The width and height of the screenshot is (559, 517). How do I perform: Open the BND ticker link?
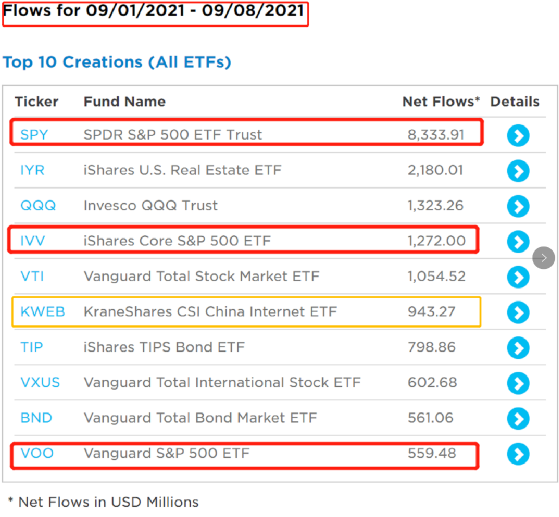[36, 418]
